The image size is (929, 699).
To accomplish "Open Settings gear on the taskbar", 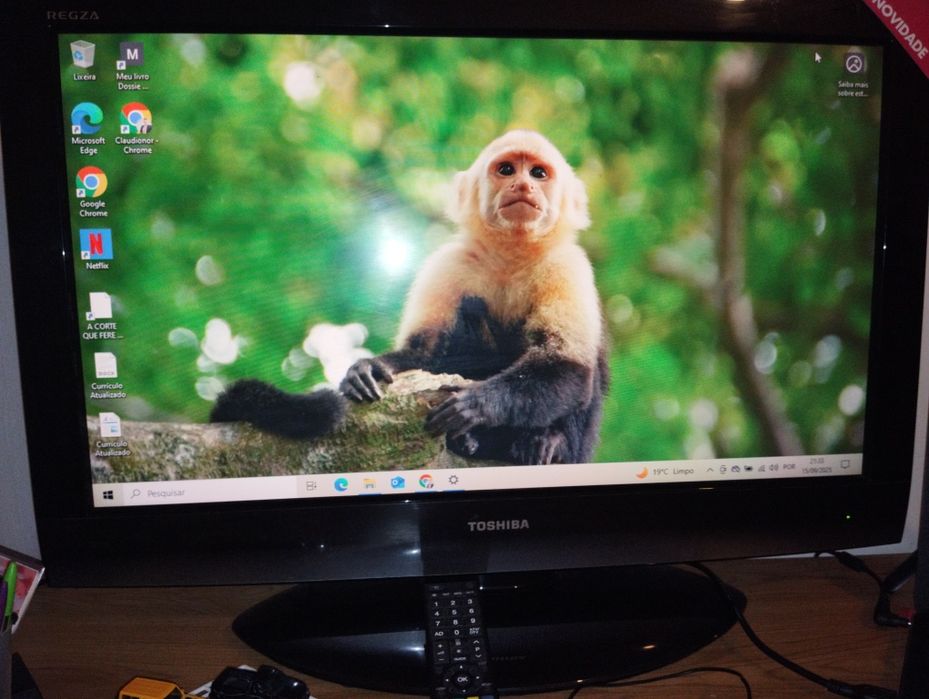I will [453, 480].
